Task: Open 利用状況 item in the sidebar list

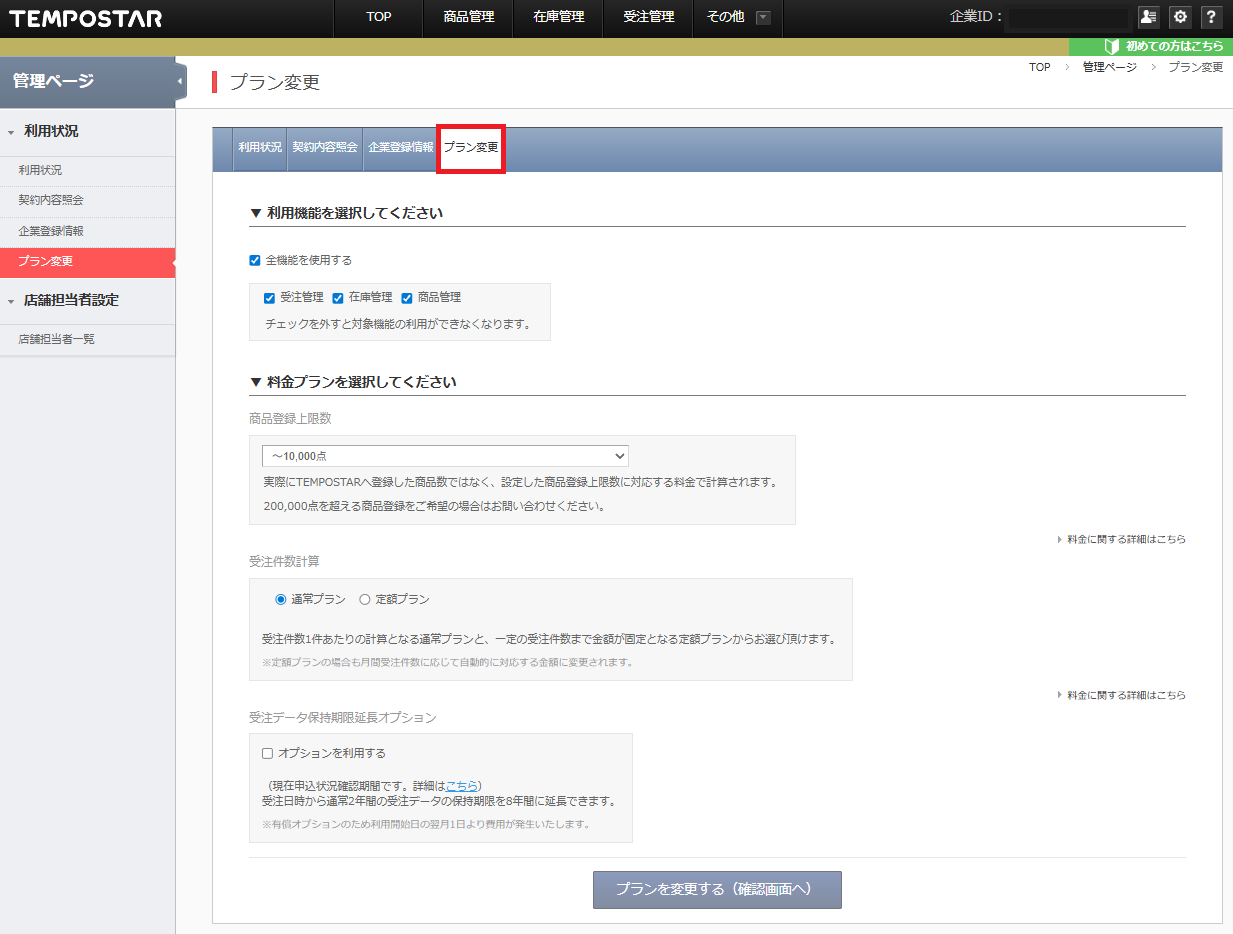Action: (87, 170)
